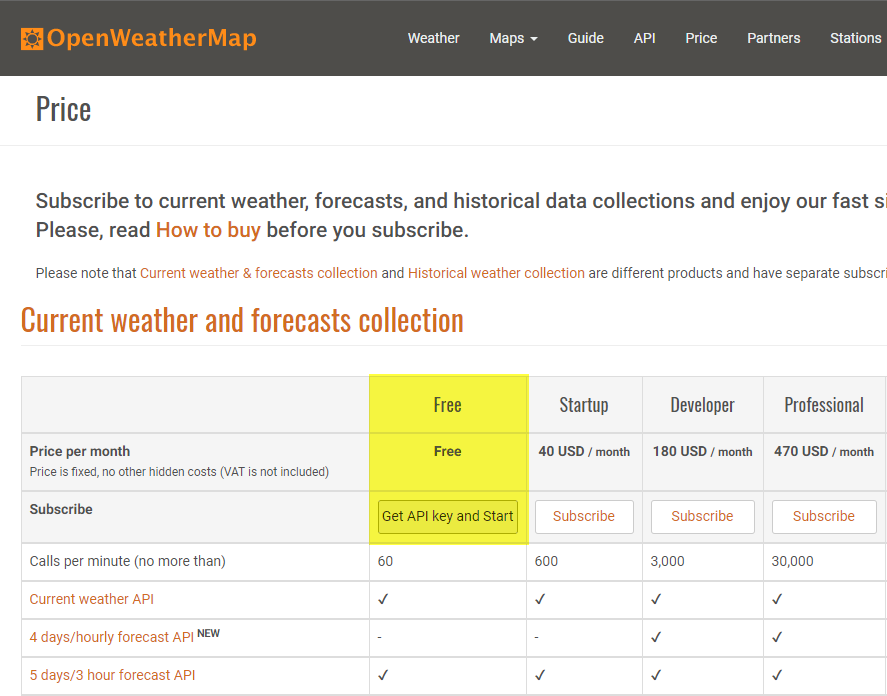Open Historical weather collection link

[x=496, y=273]
